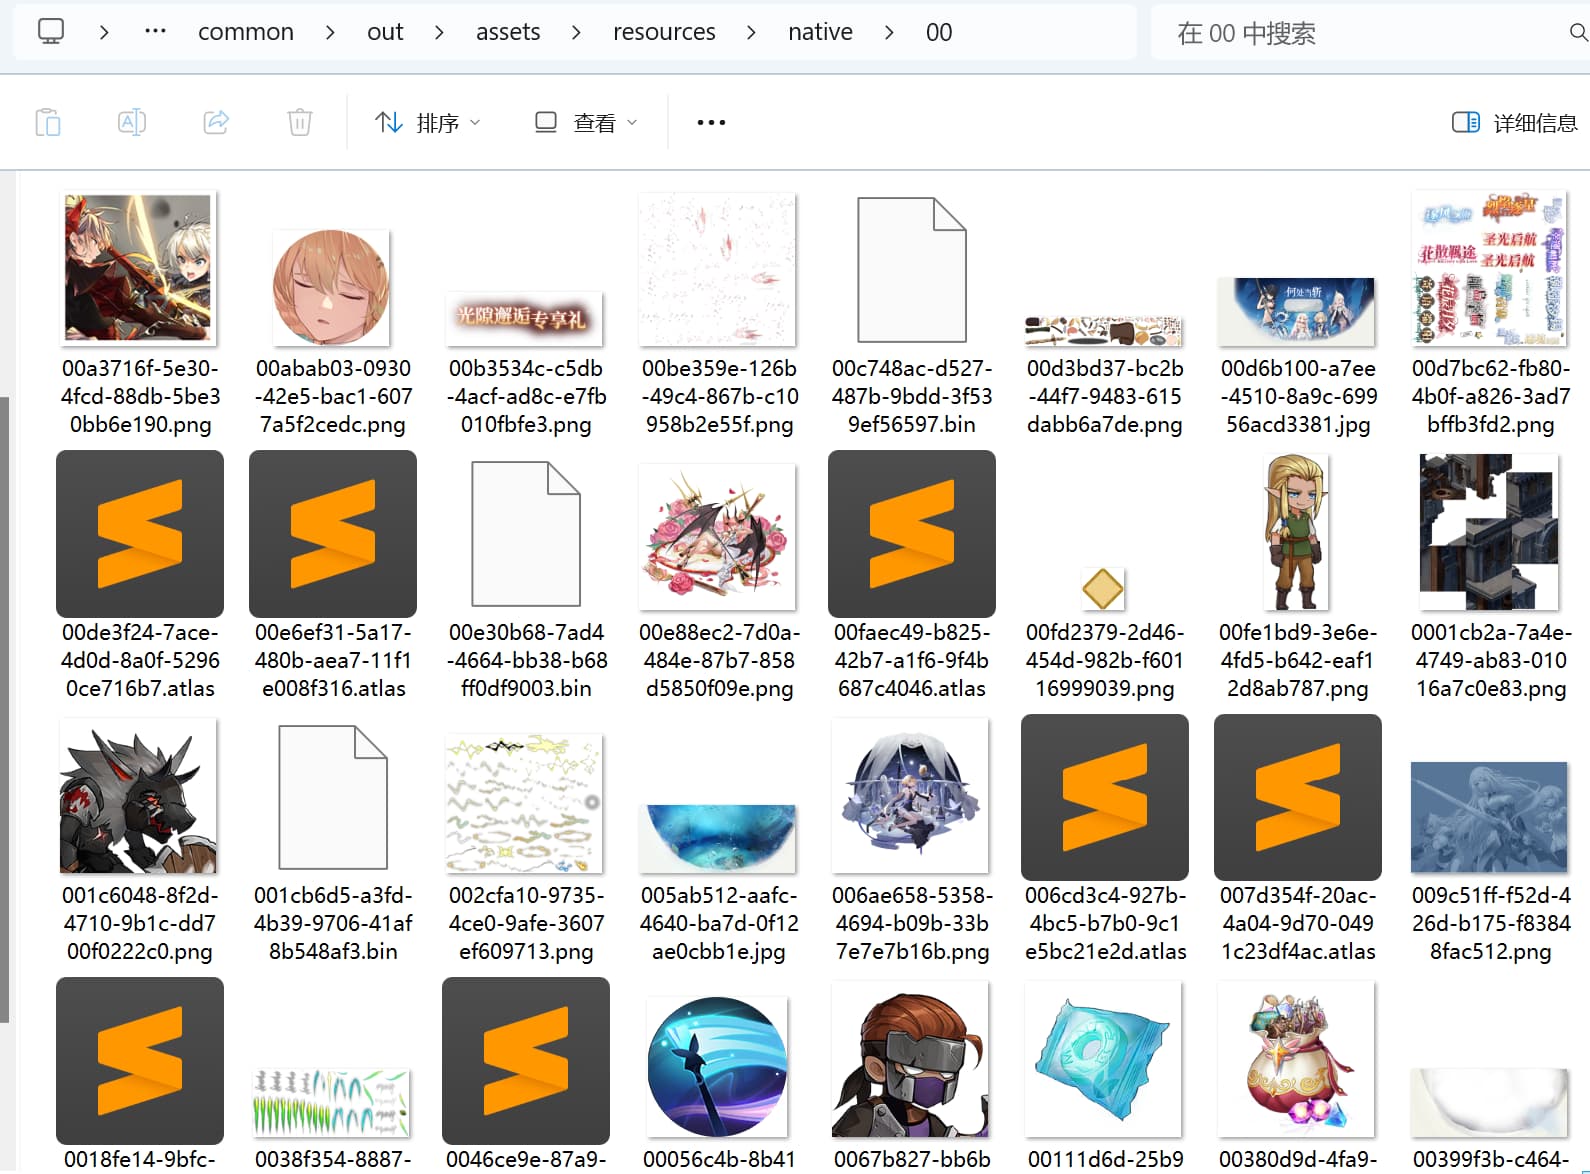Select the 00d7bc62 text logos thumbnail
The image size is (1590, 1174).
[x=1490, y=268]
